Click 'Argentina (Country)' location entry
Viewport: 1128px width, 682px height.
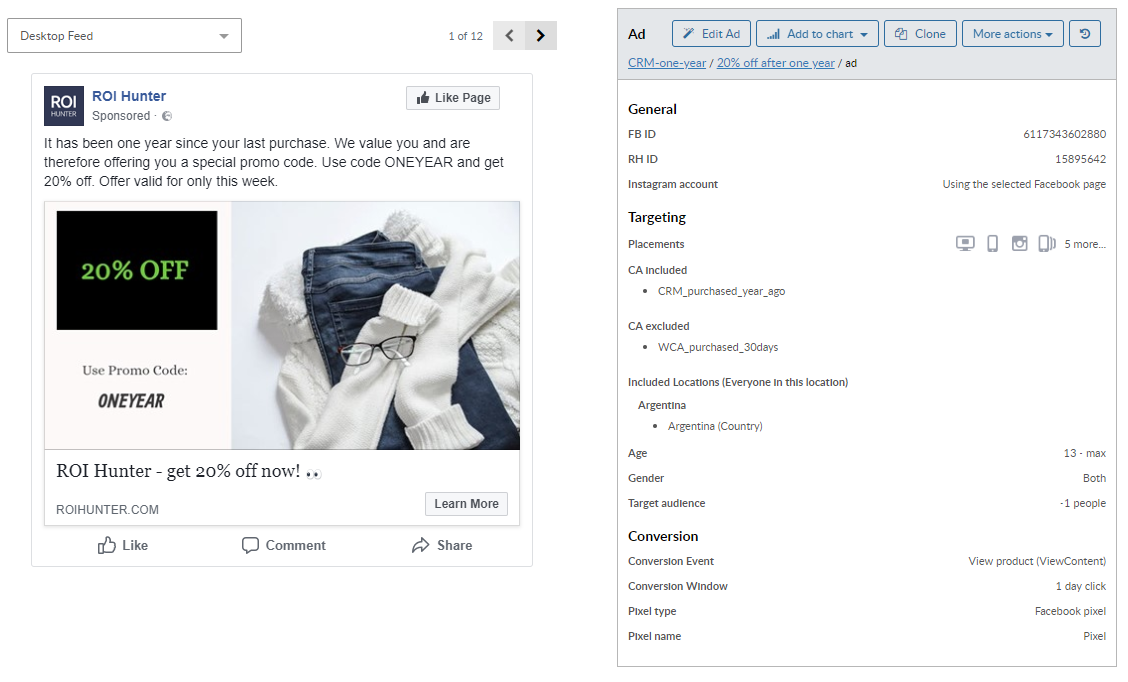715,427
